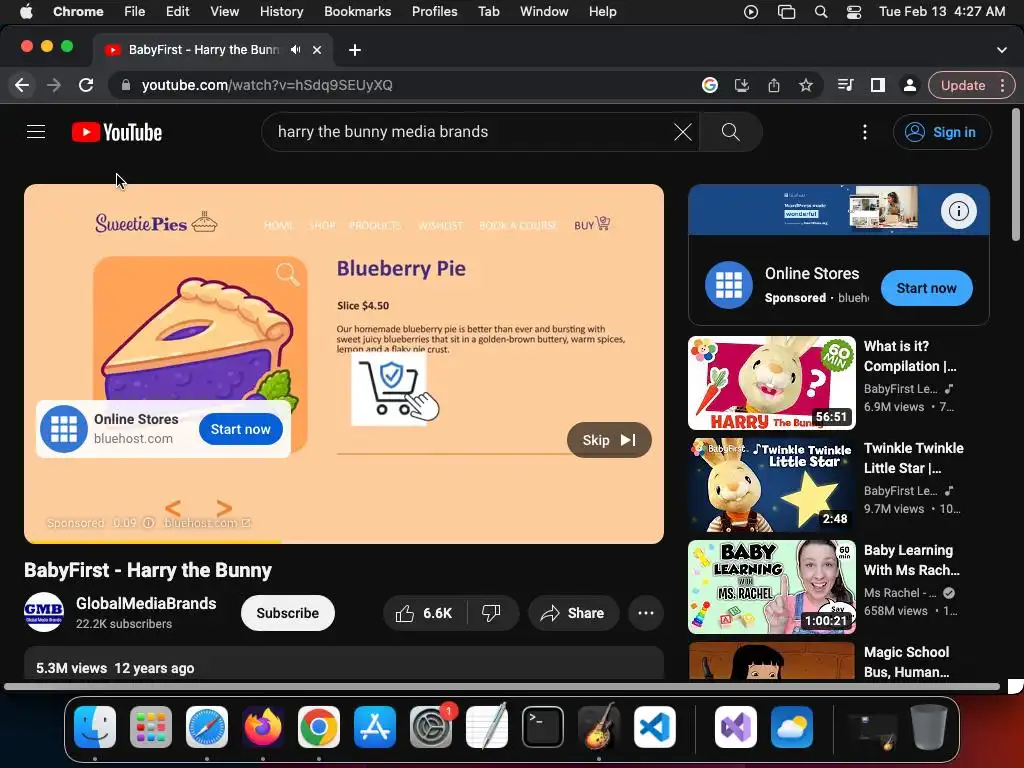Mute the BabyFirst tab audio
The height and width of the screenshot is (768, 1024).
coord(296,50)
